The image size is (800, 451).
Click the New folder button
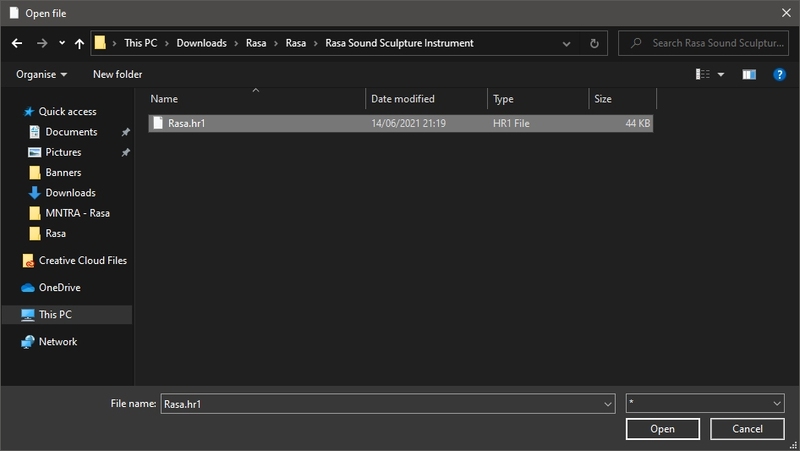117,74
